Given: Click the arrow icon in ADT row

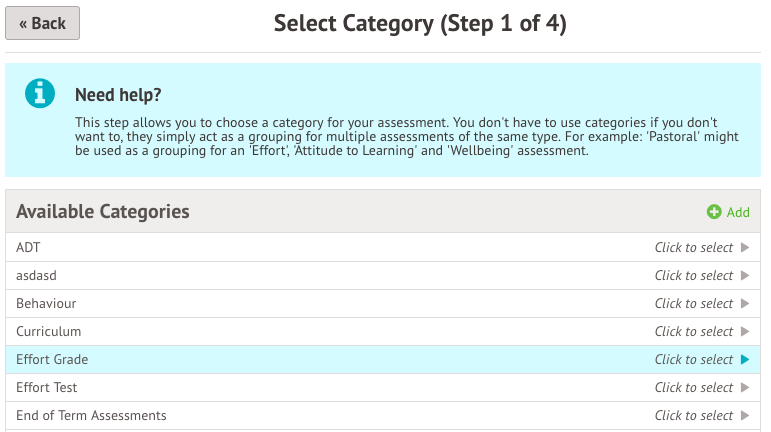Looking at the screenshot, I should click(x=744, y=247).
